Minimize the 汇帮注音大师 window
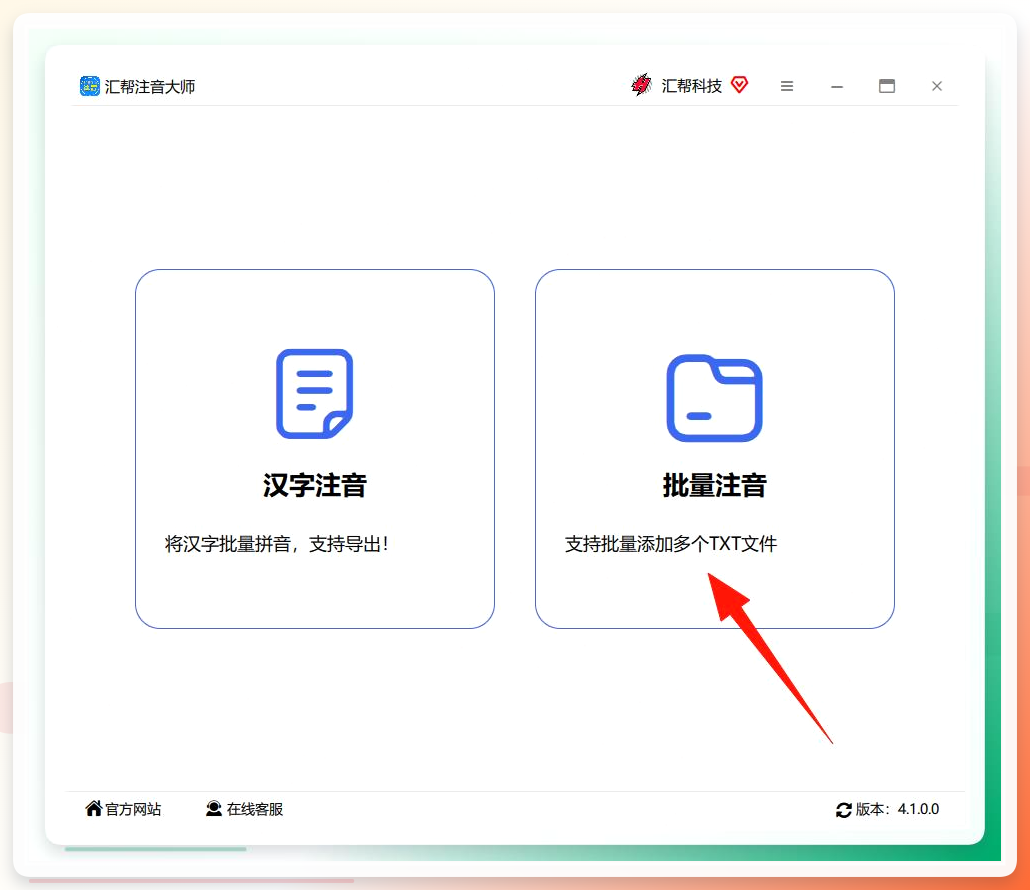Image resolution: width=1030 pixels, height=890 pixels. 837,86
